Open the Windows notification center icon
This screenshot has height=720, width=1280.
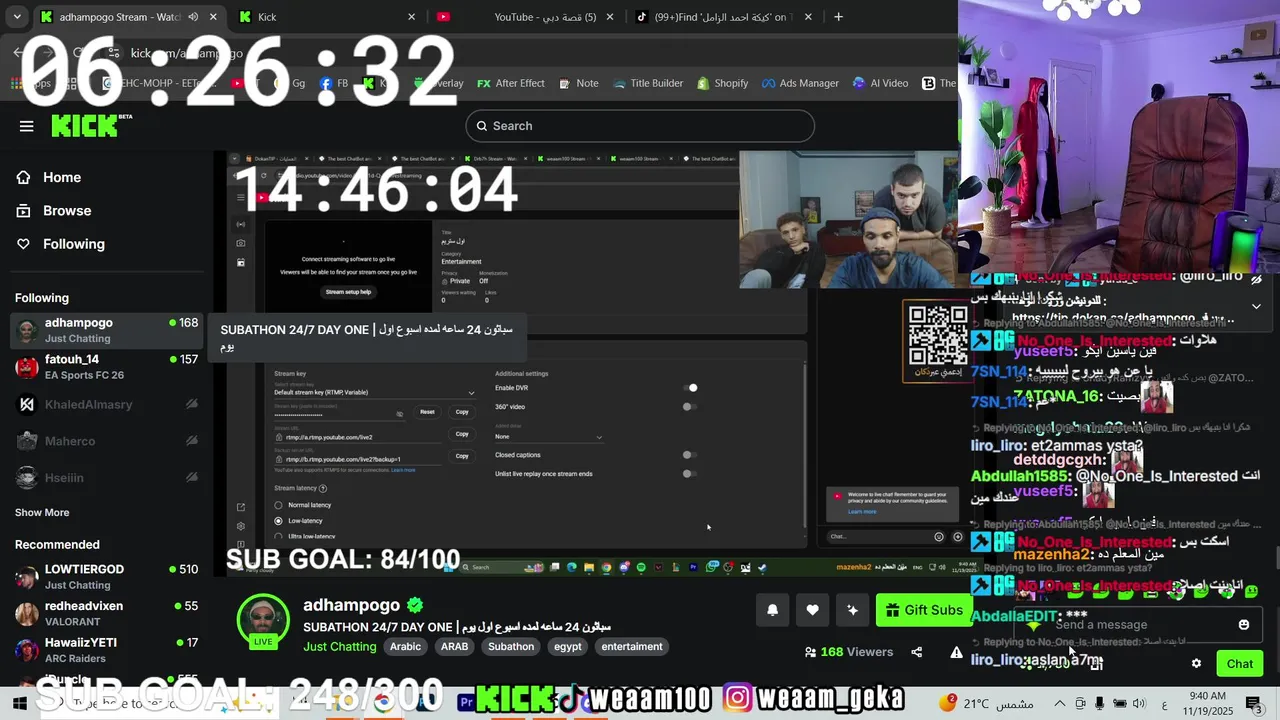[1252, 703]
